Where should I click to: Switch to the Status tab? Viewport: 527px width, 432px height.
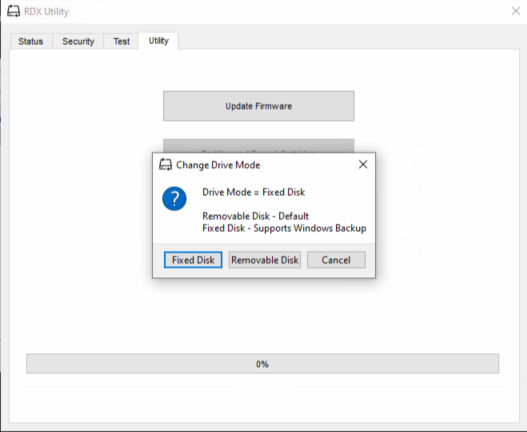[31, 41]
